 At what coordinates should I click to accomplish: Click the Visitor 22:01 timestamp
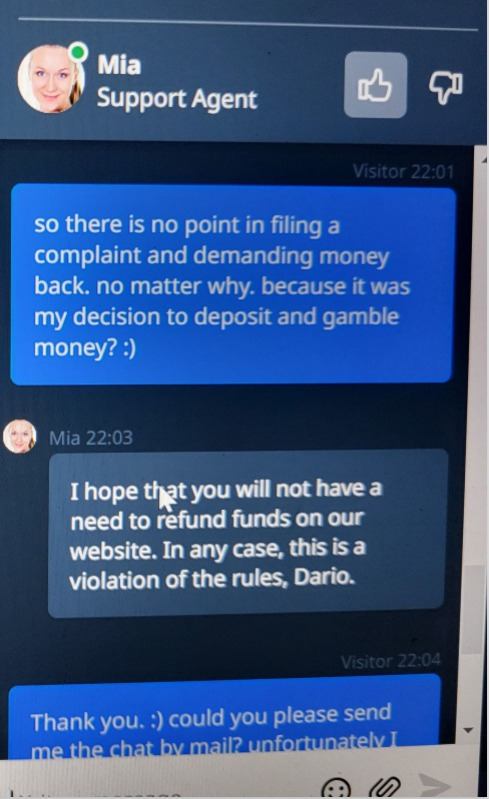point(402,172)
